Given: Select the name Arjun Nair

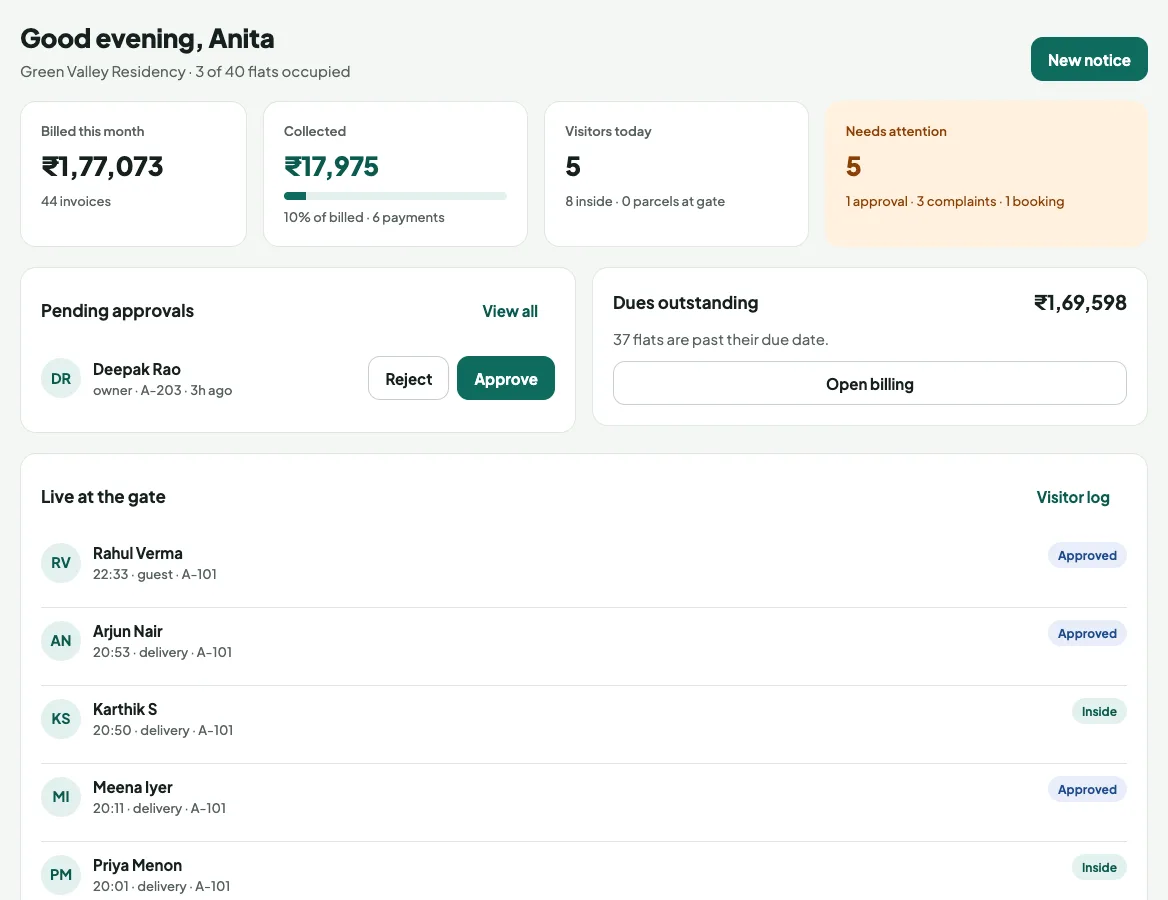Looking at the screenshot, I should (x=127, y=631).
